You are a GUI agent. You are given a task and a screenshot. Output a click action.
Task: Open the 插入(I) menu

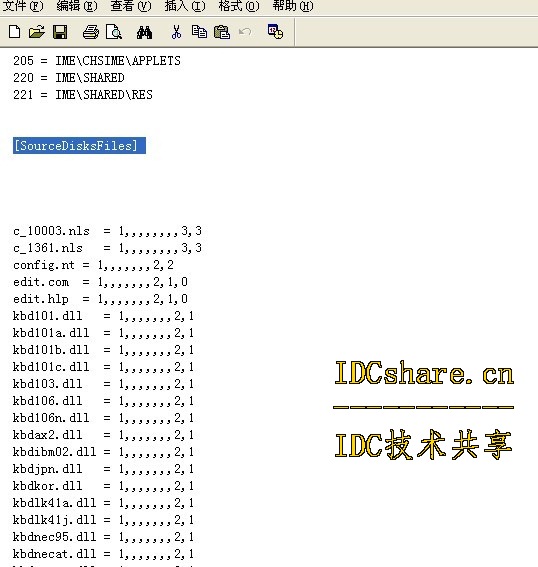[185, 6]
